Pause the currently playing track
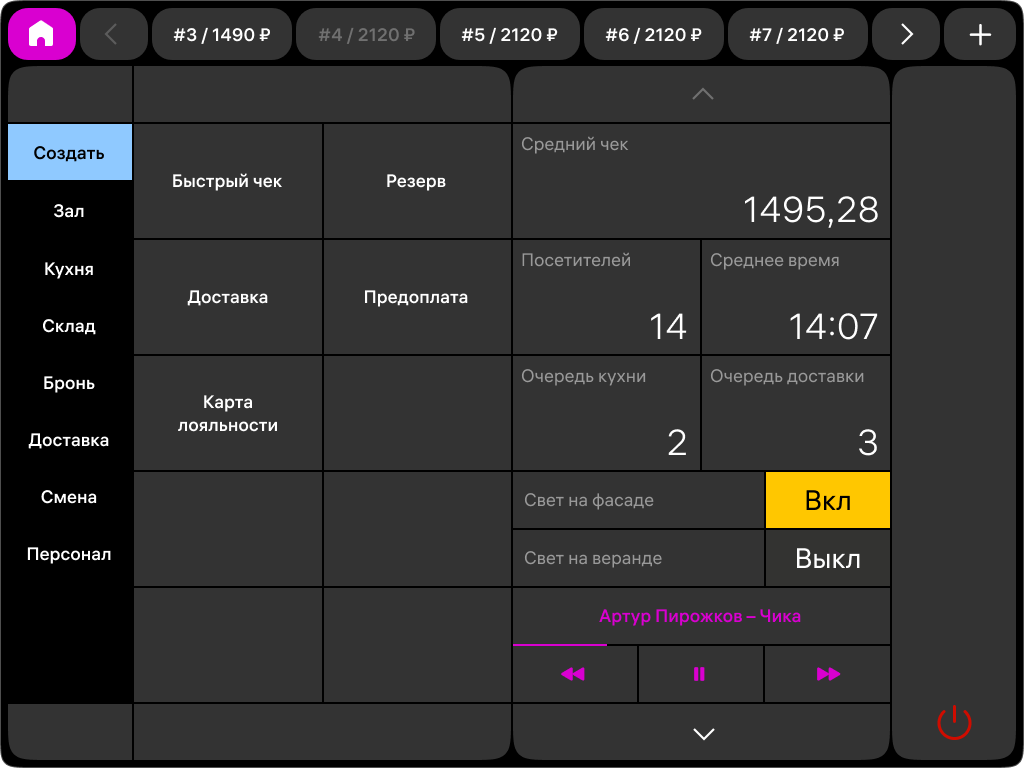Image resolution: width=1024 pixels, height=768 pixels. point(700,674)
